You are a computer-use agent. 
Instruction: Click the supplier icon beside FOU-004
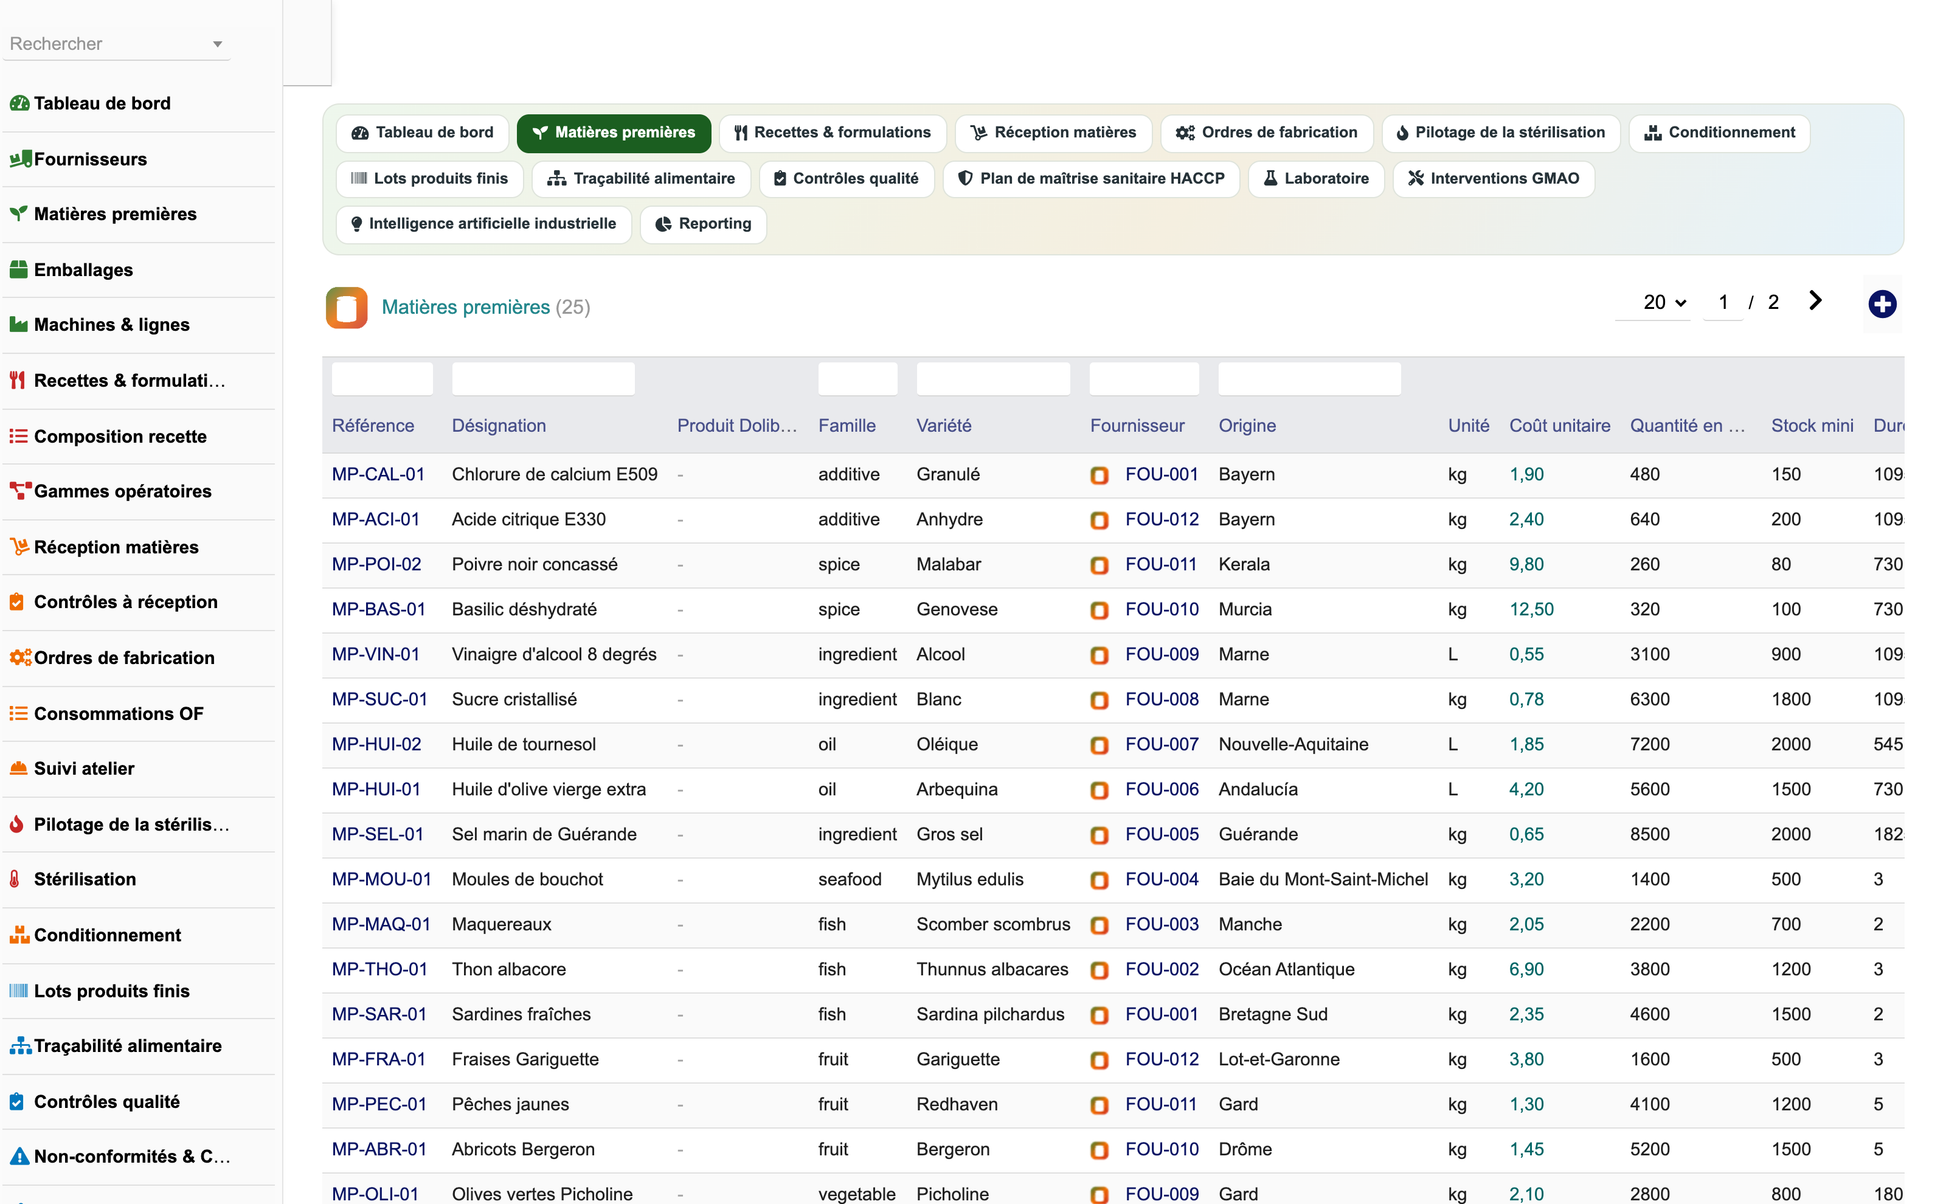pos(1099,880)
